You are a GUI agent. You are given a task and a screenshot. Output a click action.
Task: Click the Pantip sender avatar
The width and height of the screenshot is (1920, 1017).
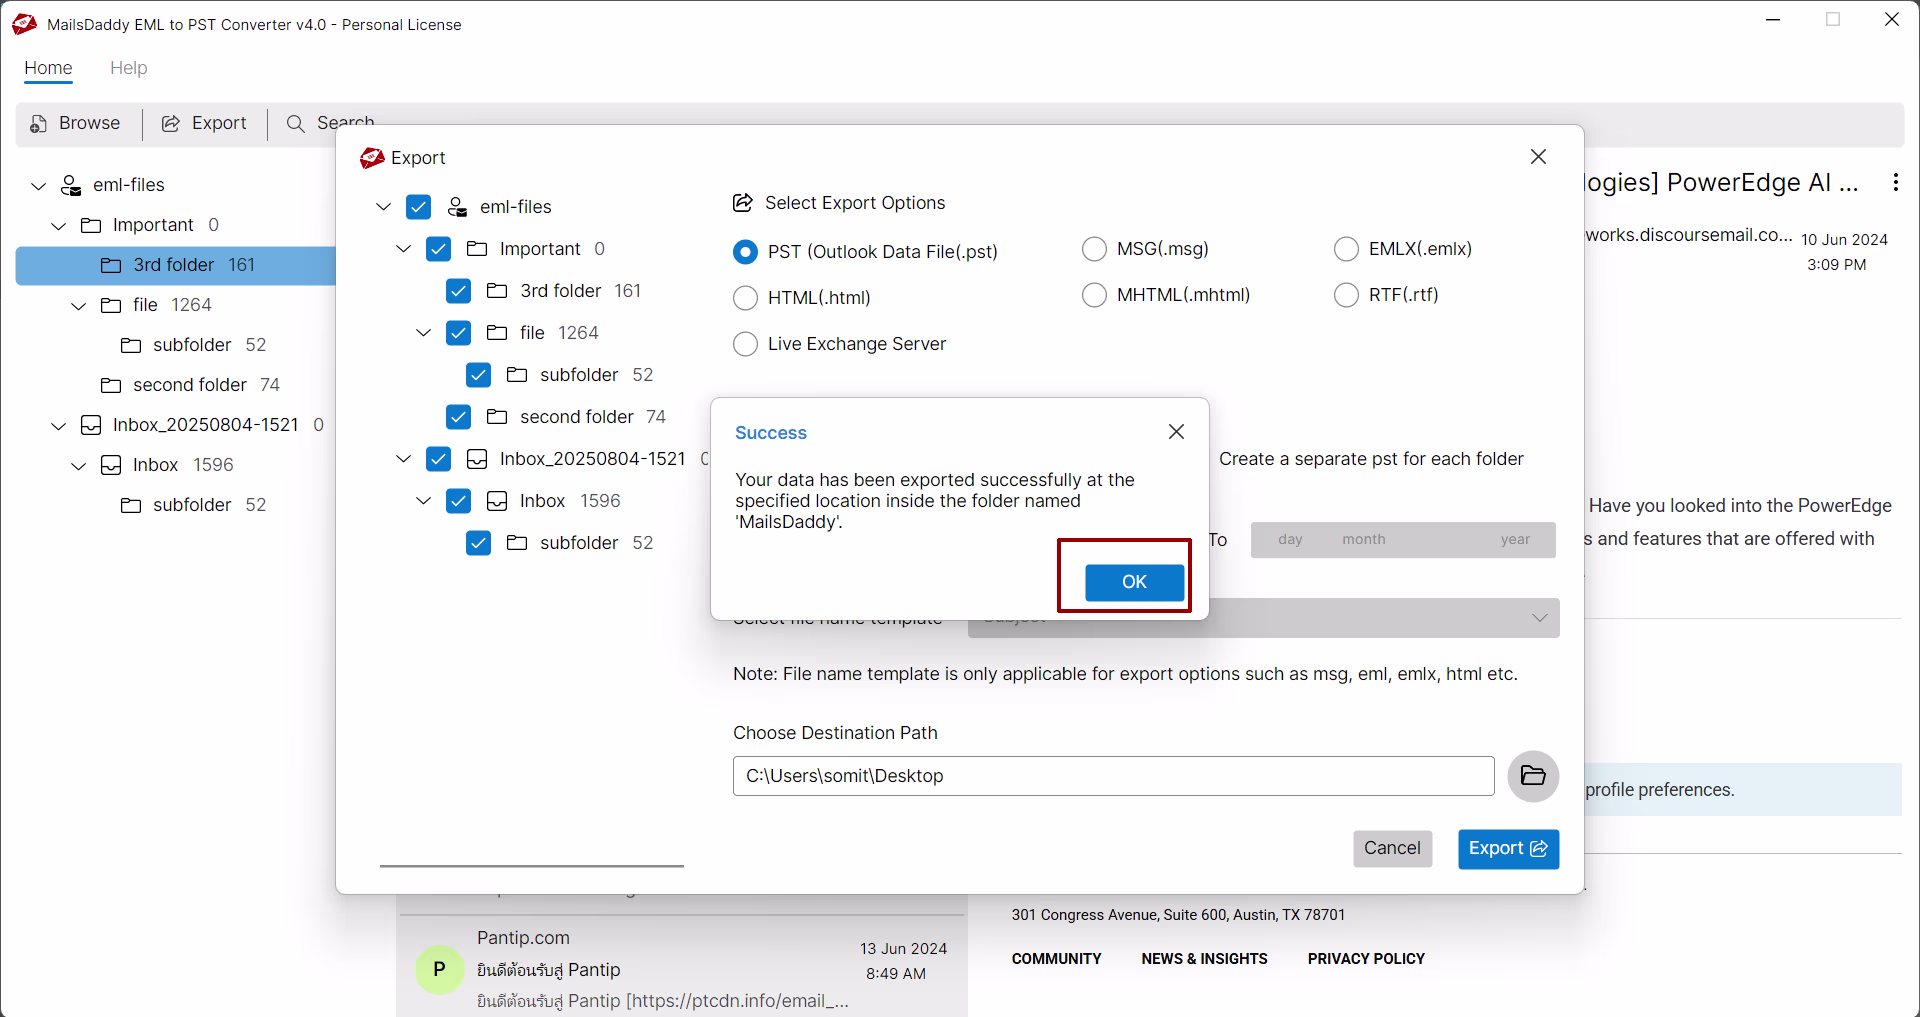coord(439,969)
